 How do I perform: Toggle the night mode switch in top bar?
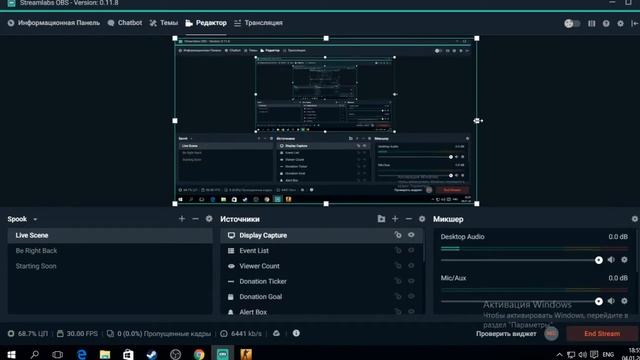coord(572,24)
